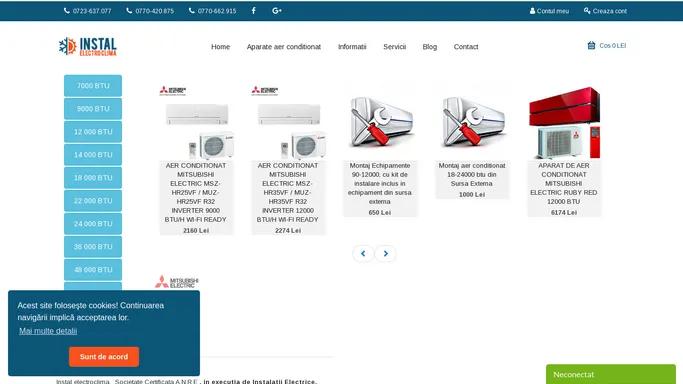Open the Facebook page icon
683x384 pixels.
(x=254, y=11)
